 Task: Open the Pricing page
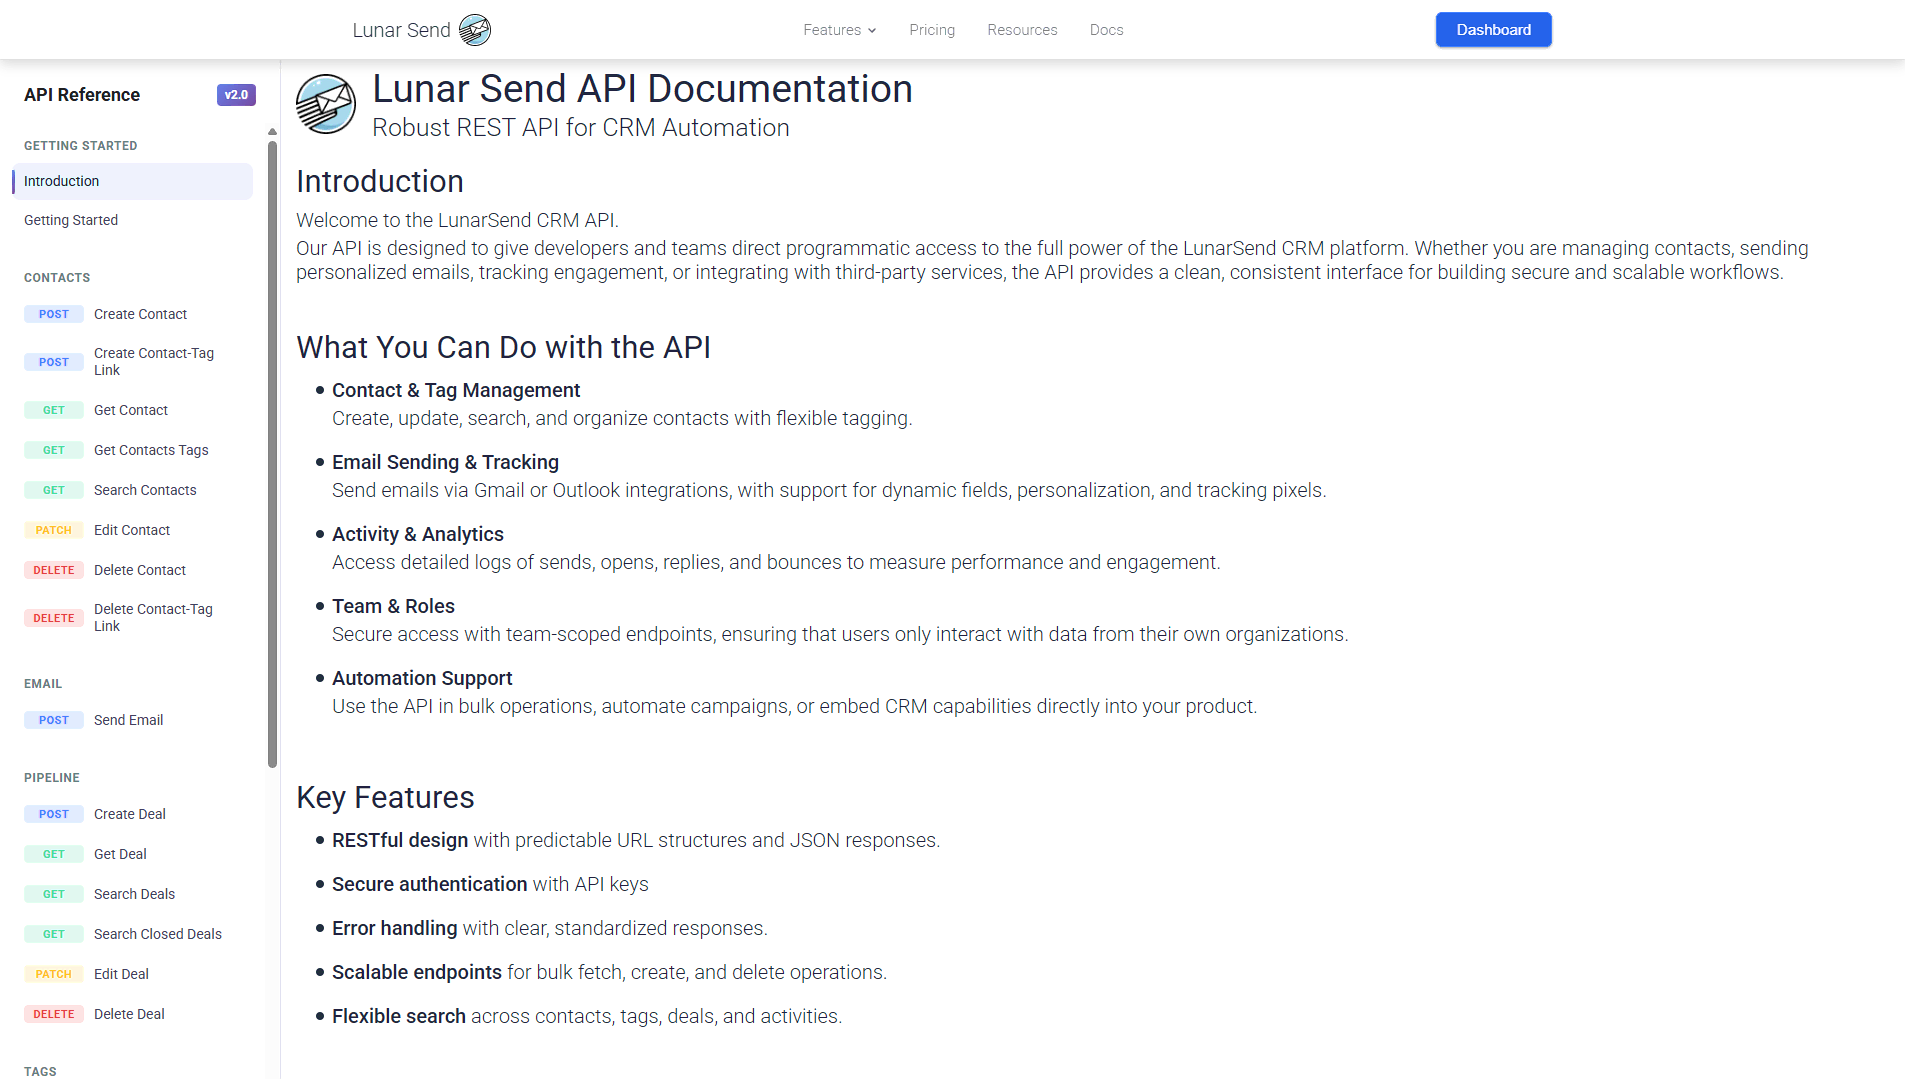pyautogui.click(x=932, y=30)
